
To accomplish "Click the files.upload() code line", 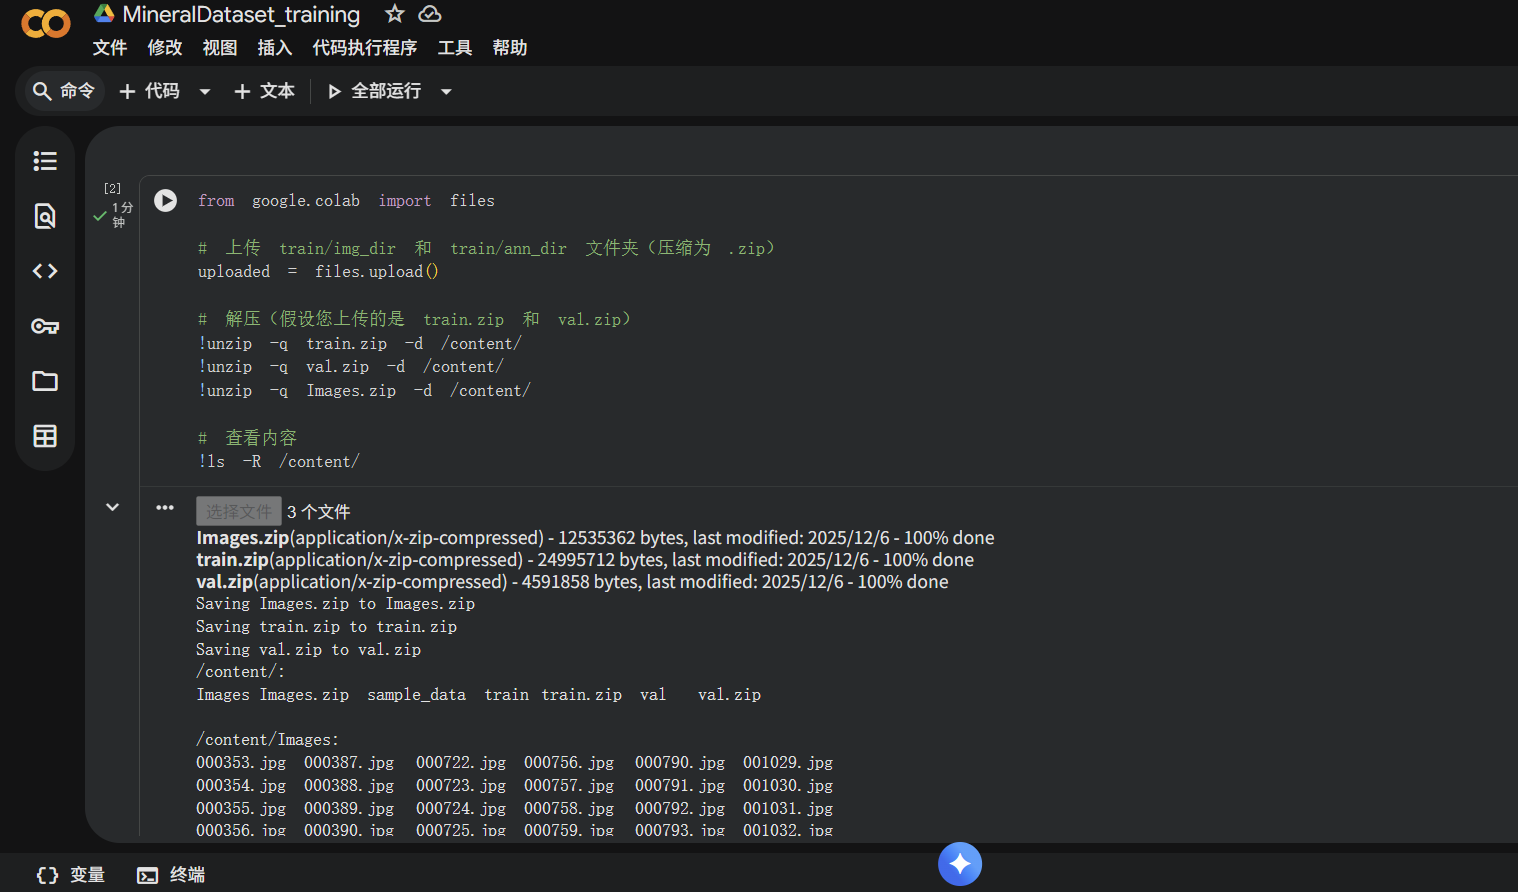I will tap(318, 272).
